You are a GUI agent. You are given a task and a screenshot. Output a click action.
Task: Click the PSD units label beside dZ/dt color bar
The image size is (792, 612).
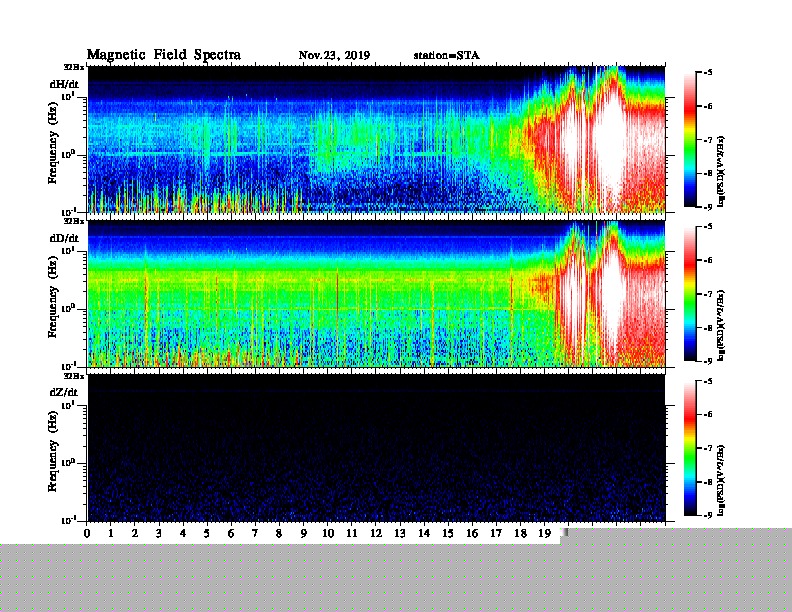(x=721, y=480)
